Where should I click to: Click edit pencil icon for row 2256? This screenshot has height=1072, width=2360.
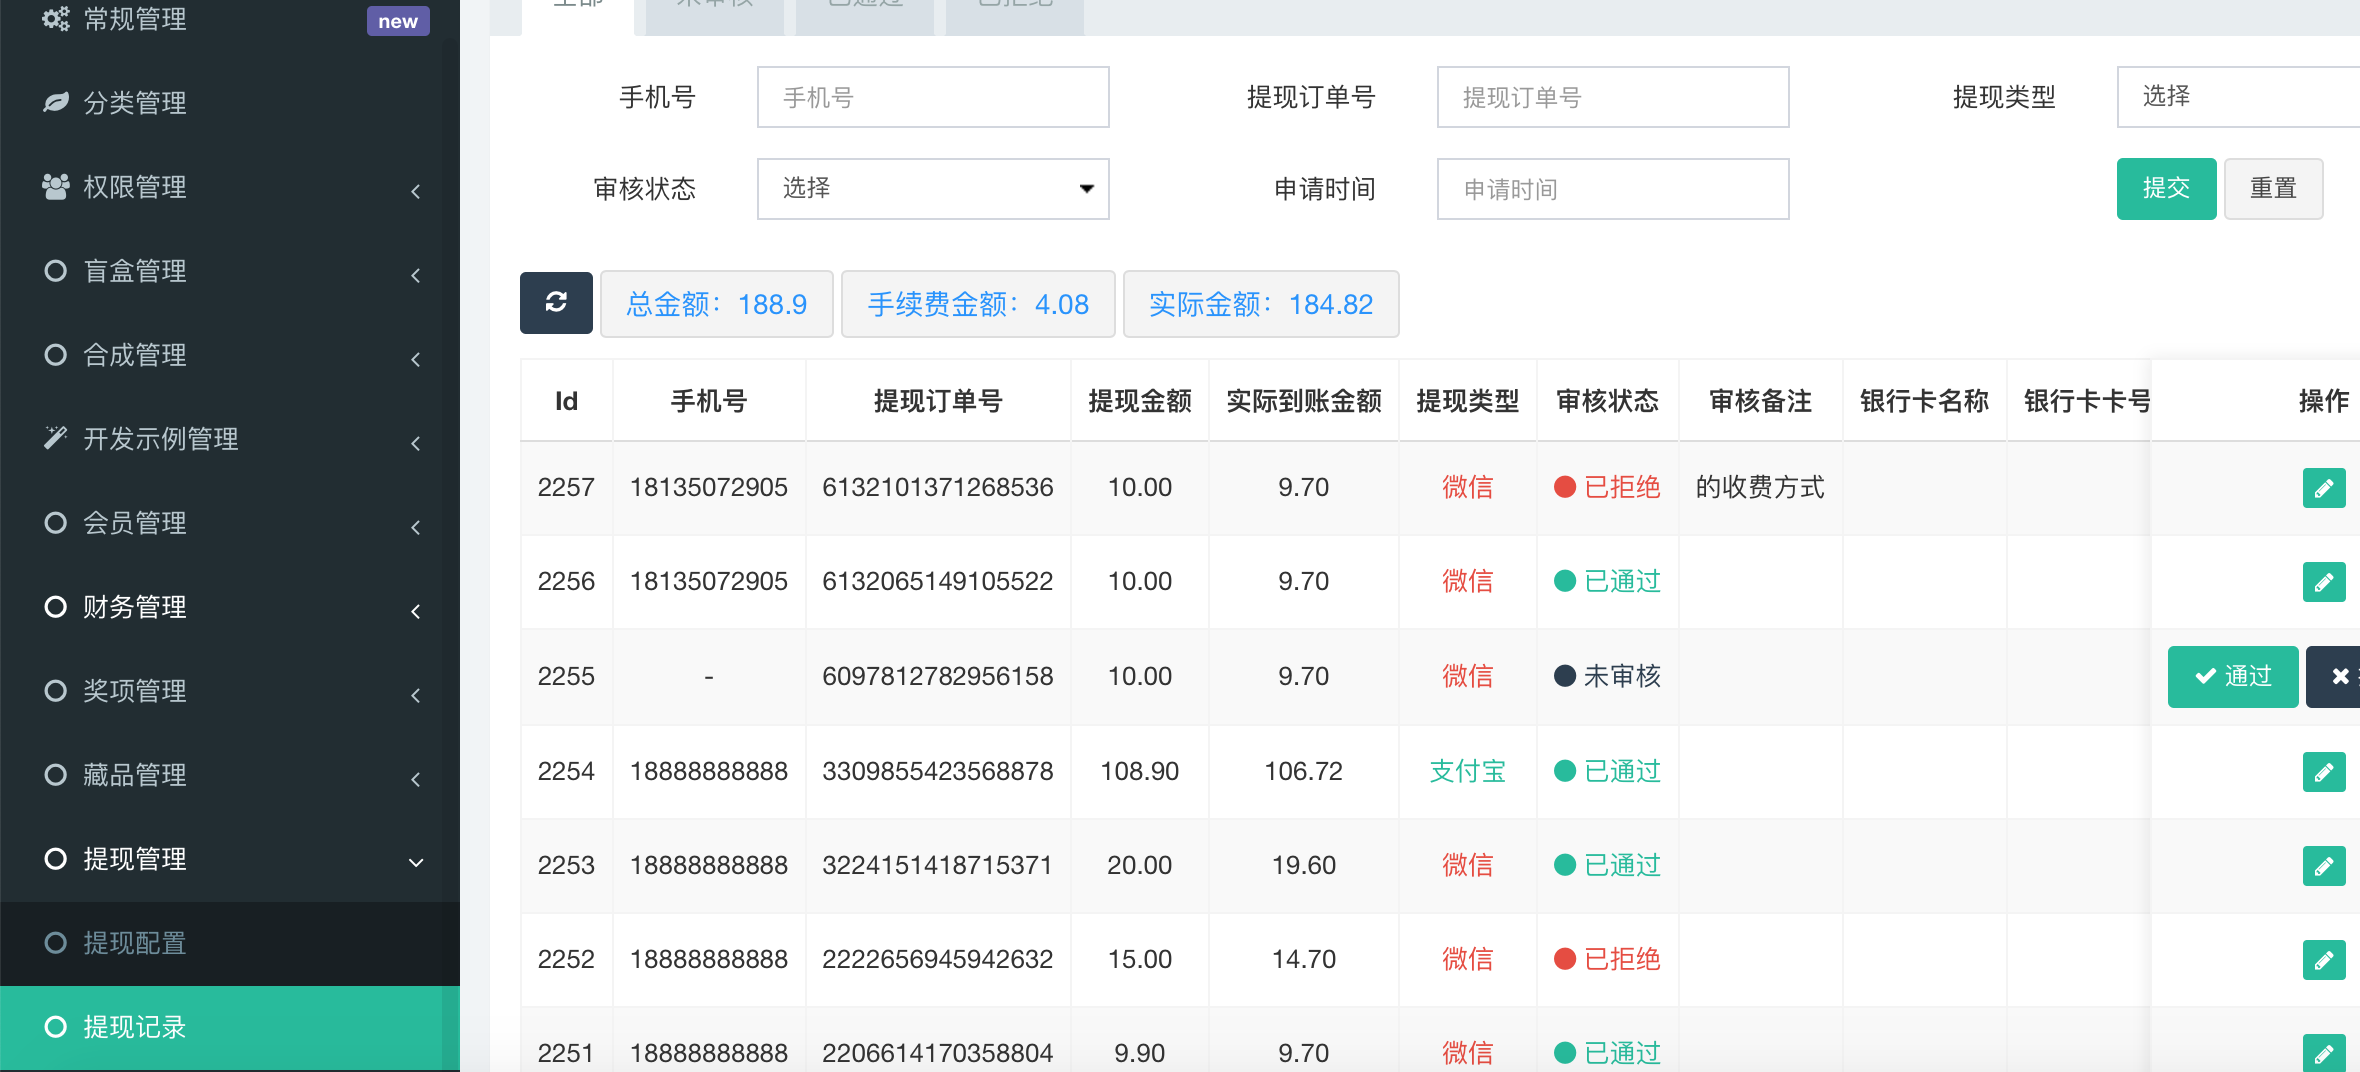pos(2323,582)
